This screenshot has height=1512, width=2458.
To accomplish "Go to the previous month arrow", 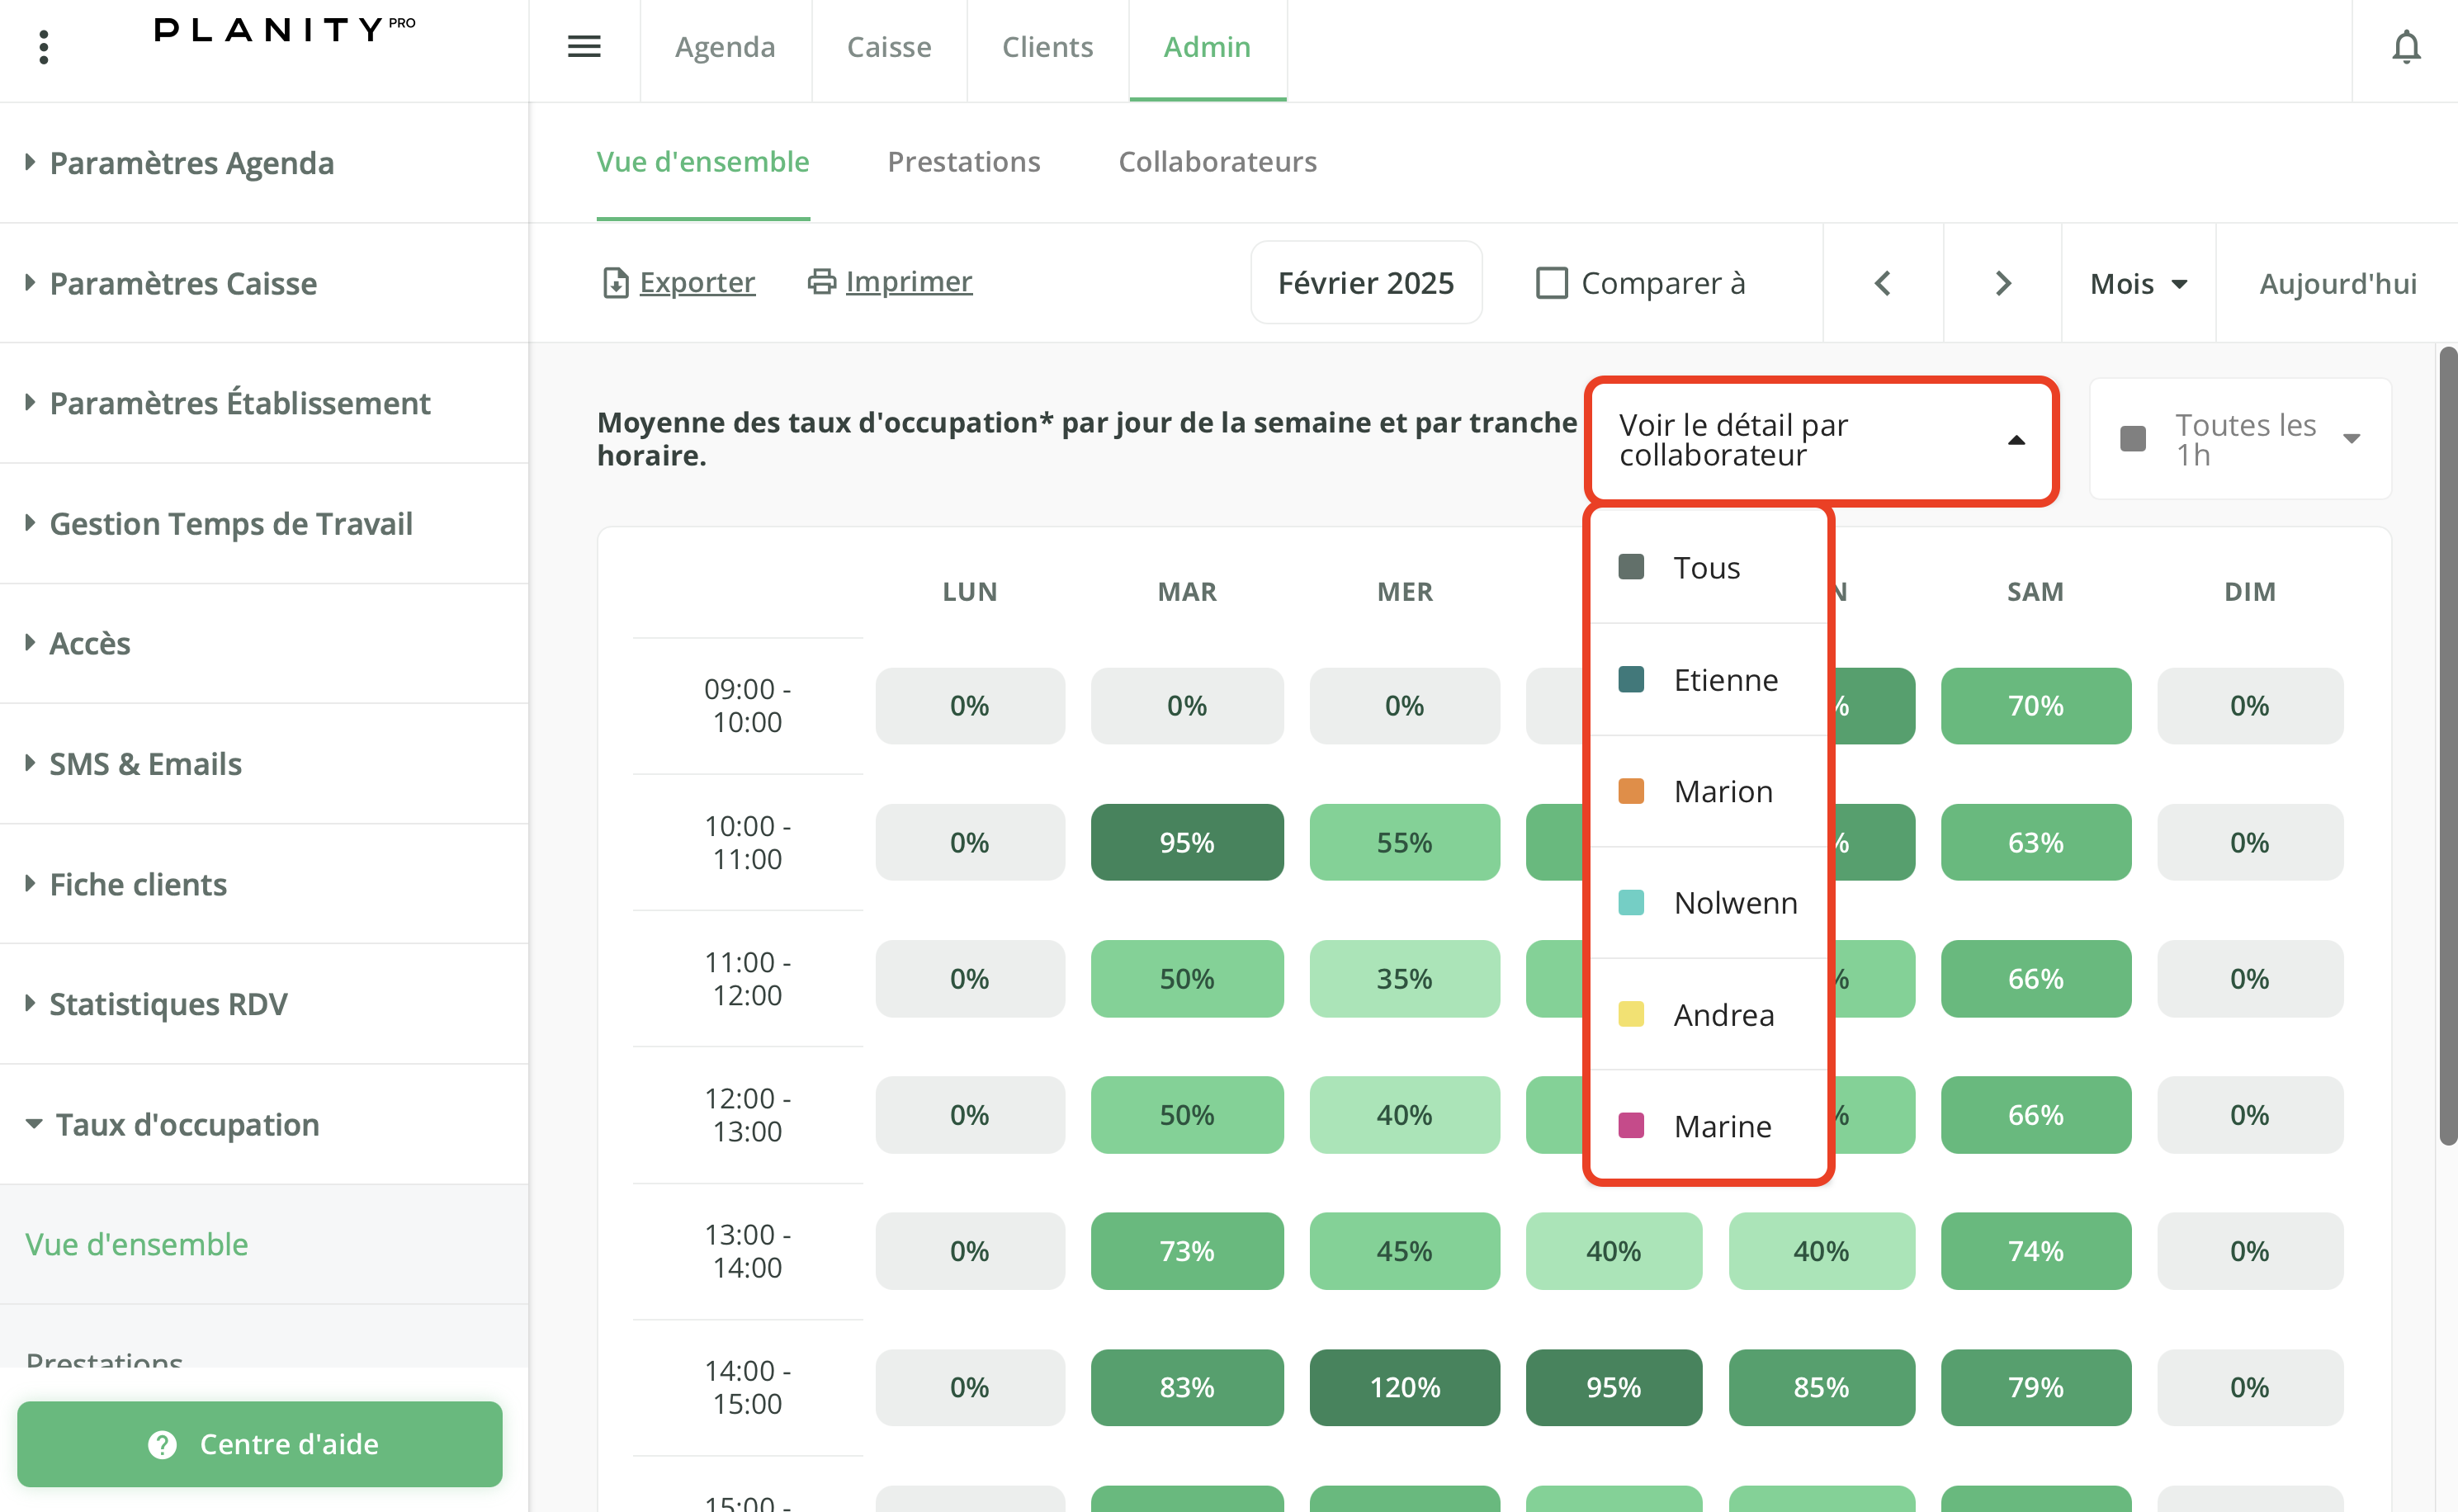I will (x=1882, y=283).
